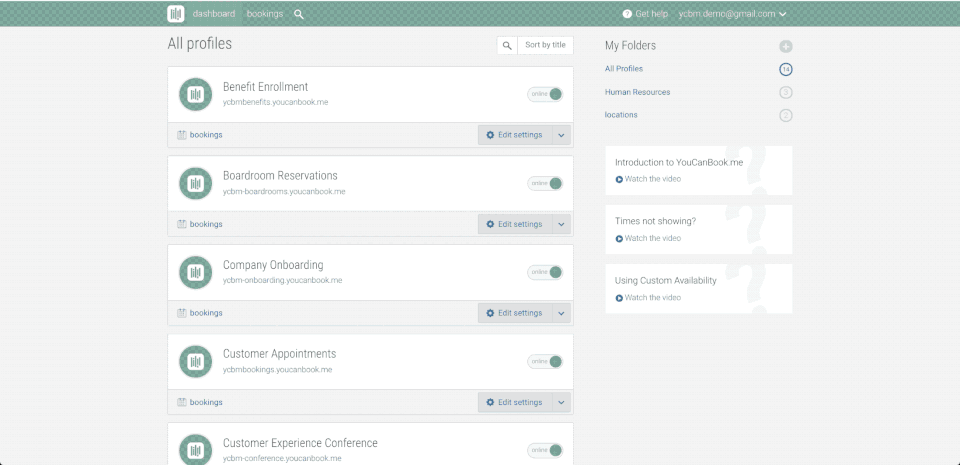The height and width of the screenshot is (465, 960).
Task: Click the Boardroom Reservations profile avatar icon
Action: (195, 183)
